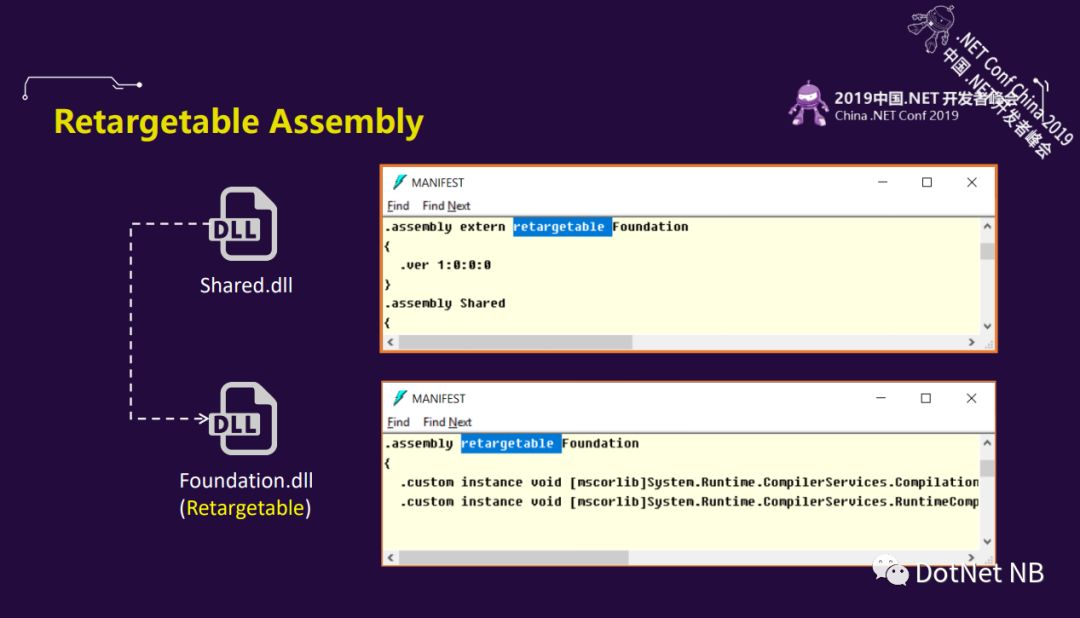Maximize the lower MANIFEST window

point(926,398)
